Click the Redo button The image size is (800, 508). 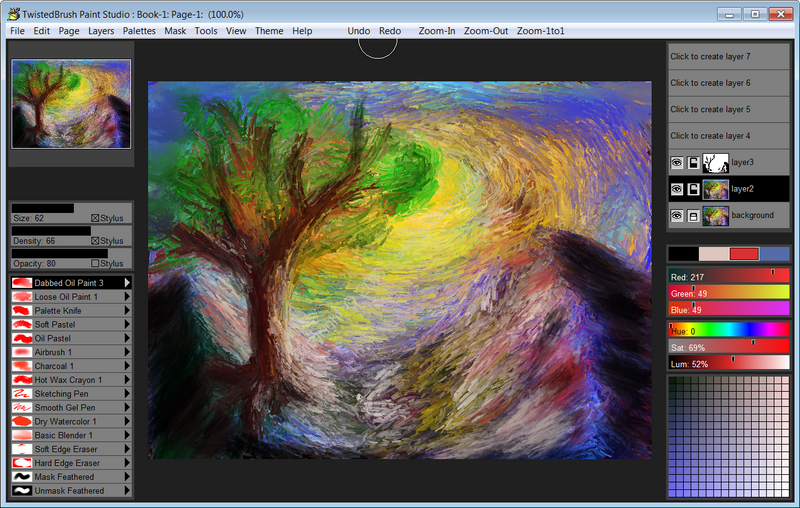pyautogui.click(x=390, y=31)
